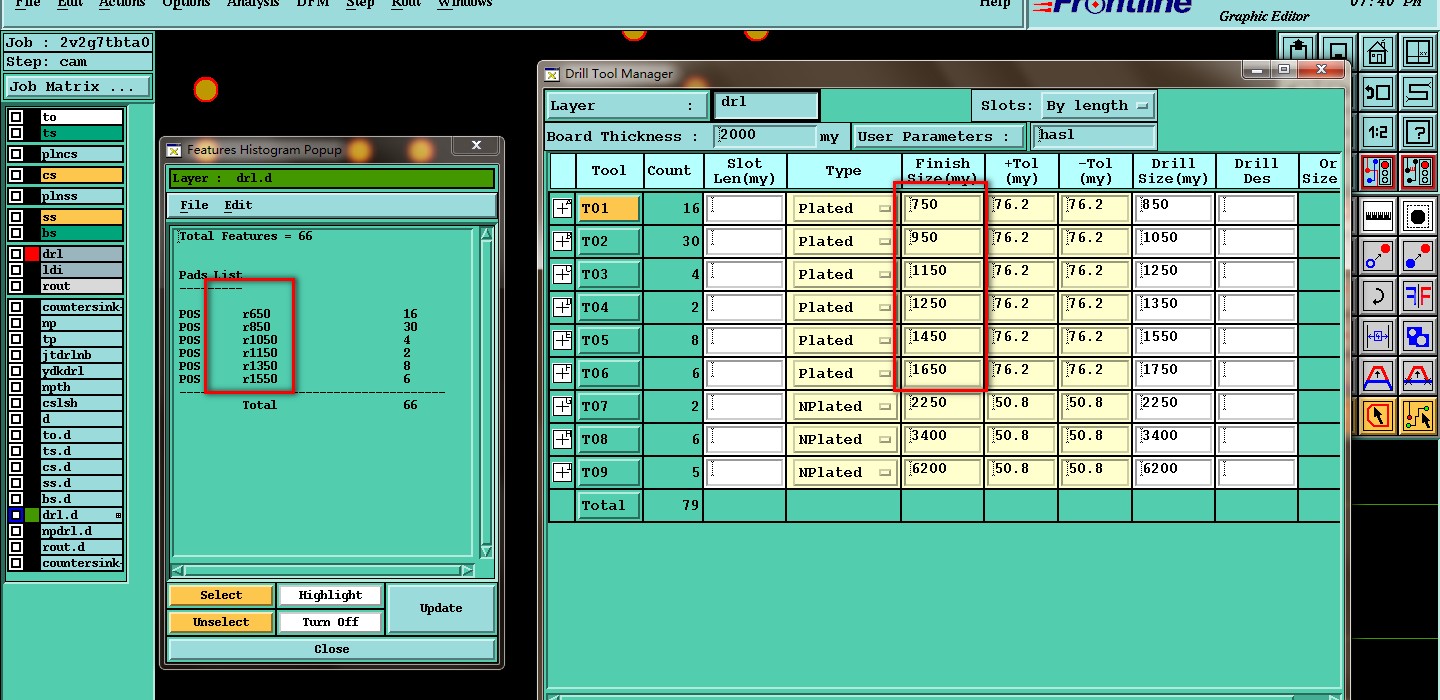Click the Highlight button
Screen dimensions: 1440x700
point(330,595)
